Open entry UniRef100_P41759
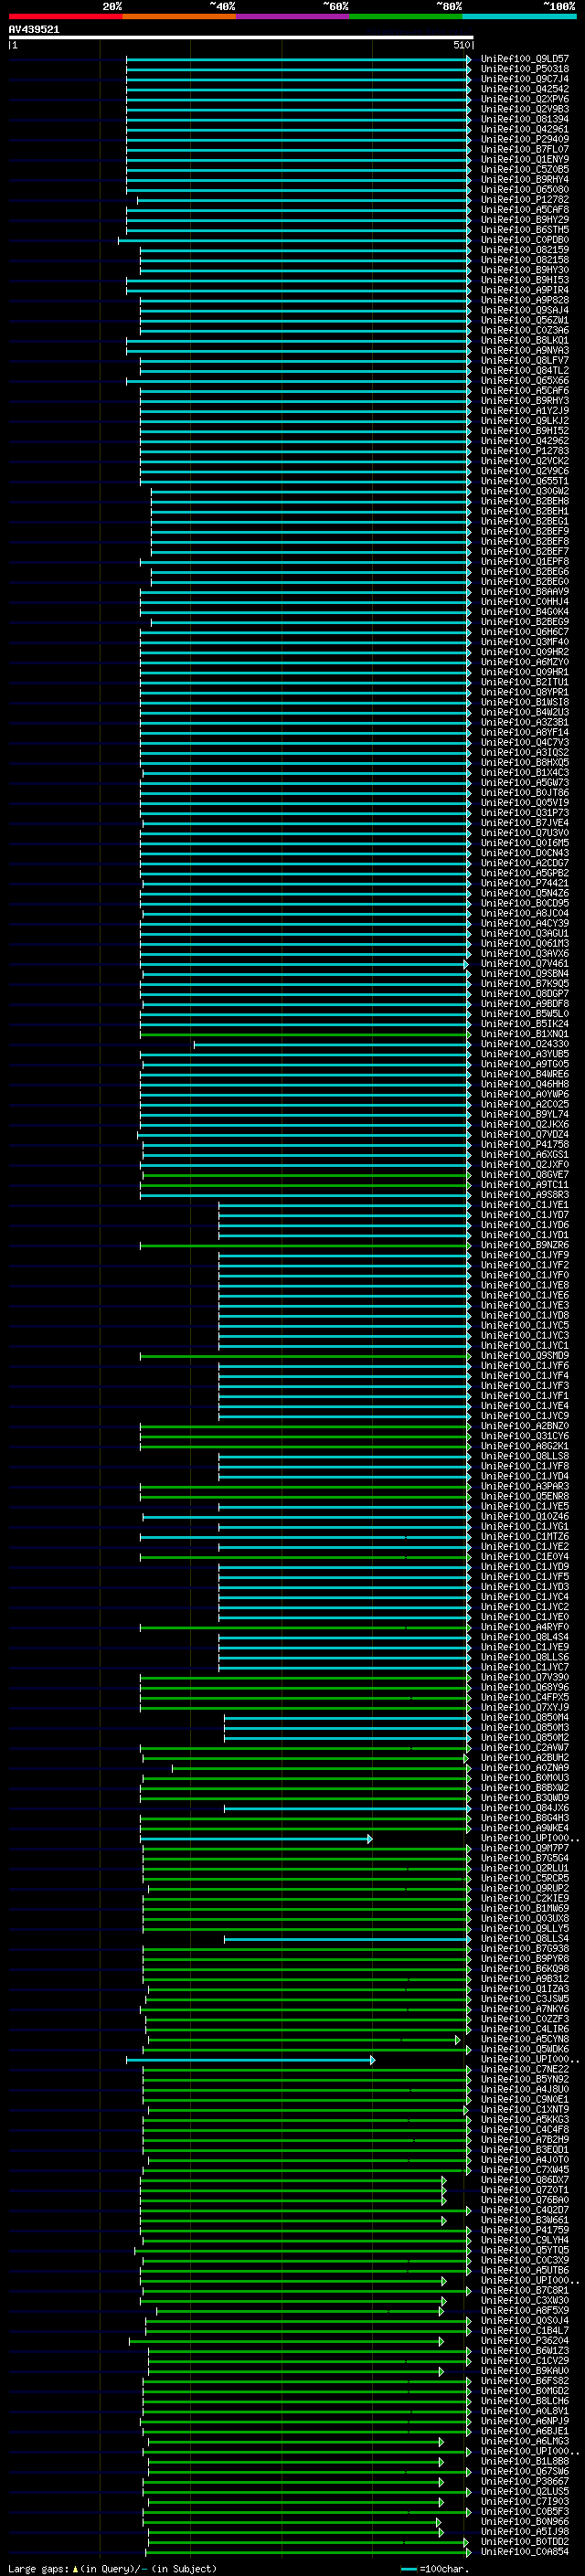585x2576 pixels. click(x=524, y=2230)
